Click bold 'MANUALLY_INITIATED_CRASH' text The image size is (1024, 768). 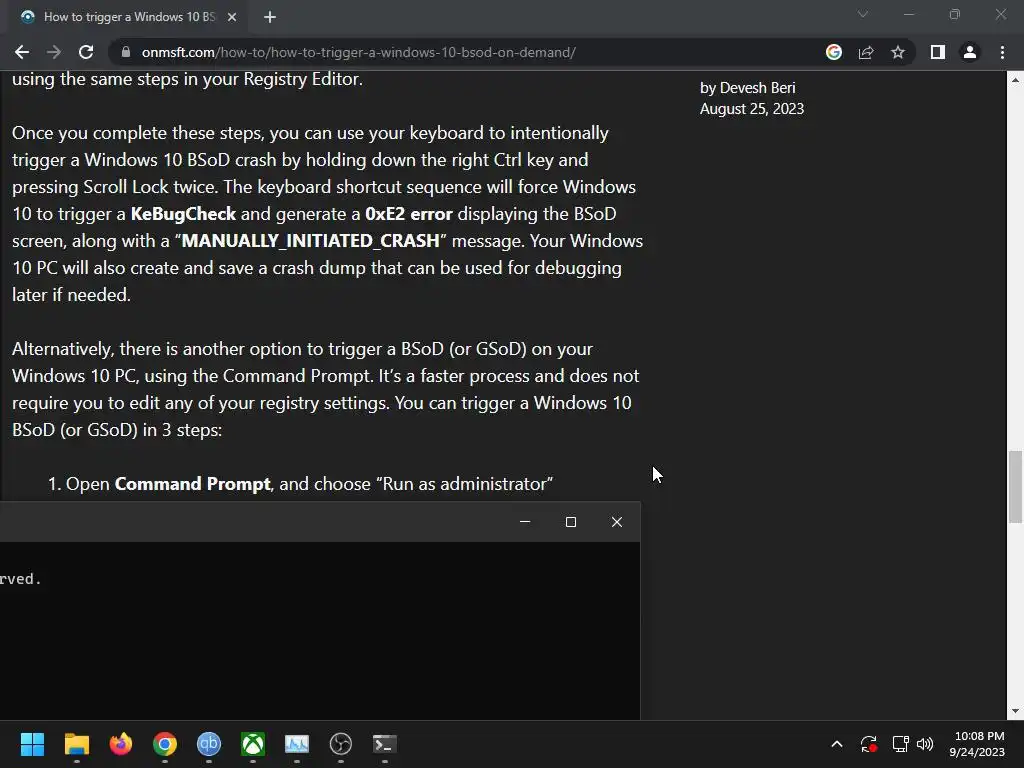tap(311, 241)
